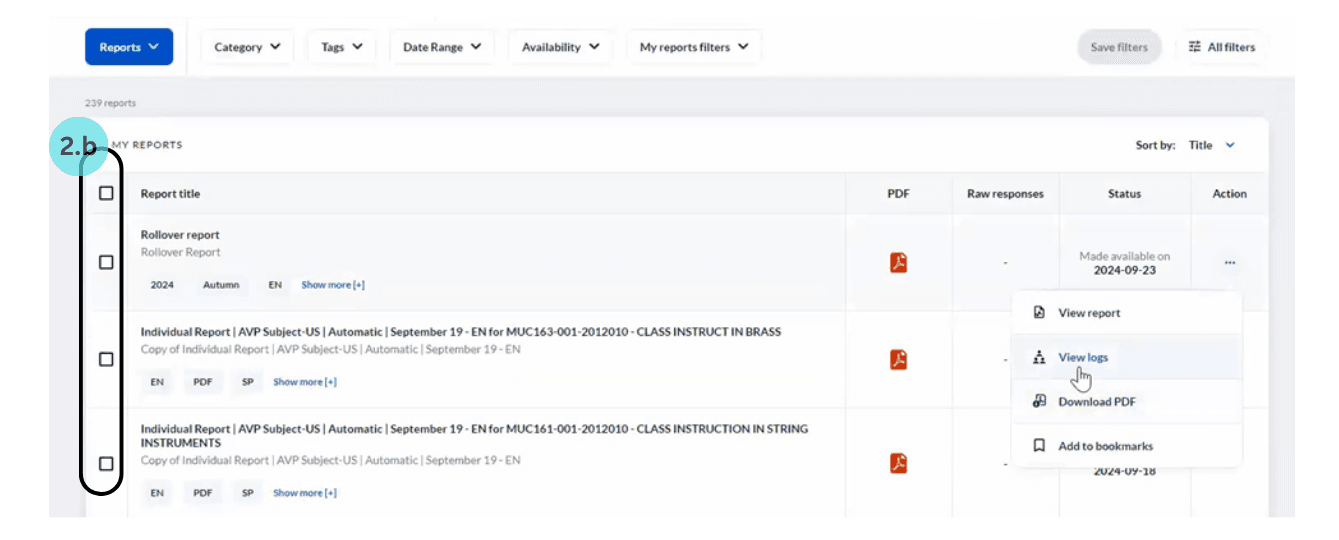This screenshot has width=1339, height=540.
Task: Open PDF icon for CLASS INSTRUCTION IN STRING INSTRUMENTS report
Action: 898,463
